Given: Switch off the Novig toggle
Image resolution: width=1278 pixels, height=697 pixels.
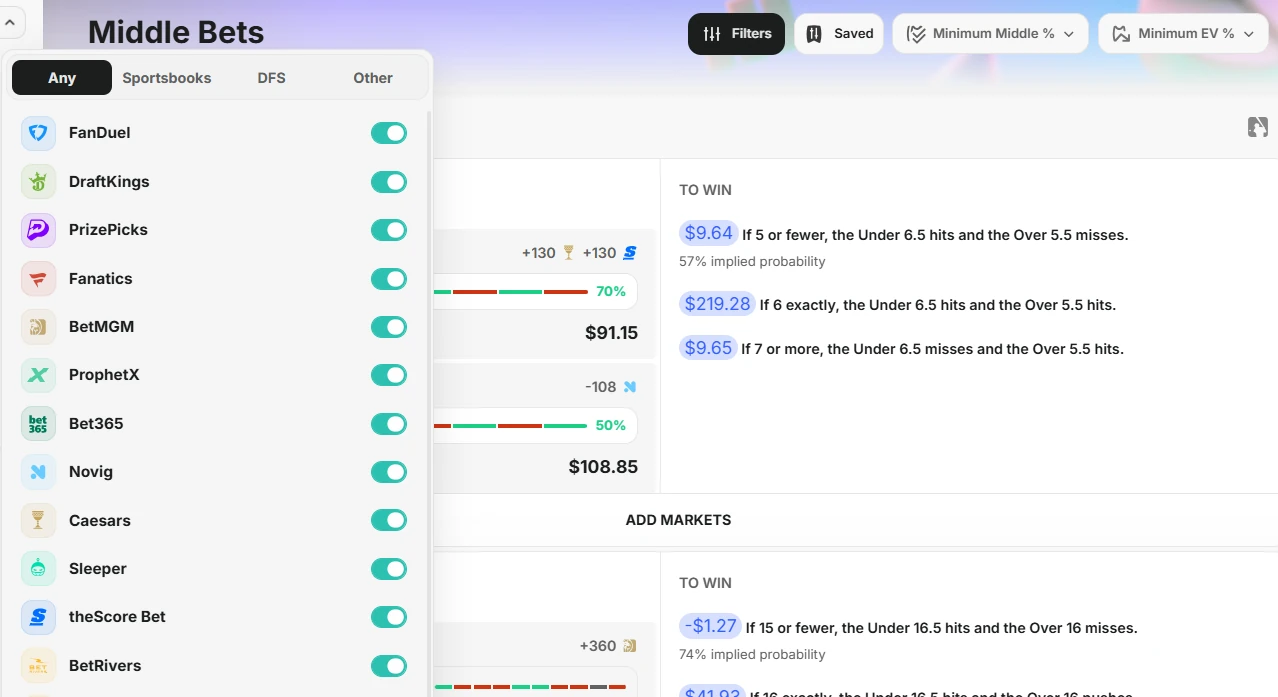Looking at the screenshot, I should tap(389, 472).
